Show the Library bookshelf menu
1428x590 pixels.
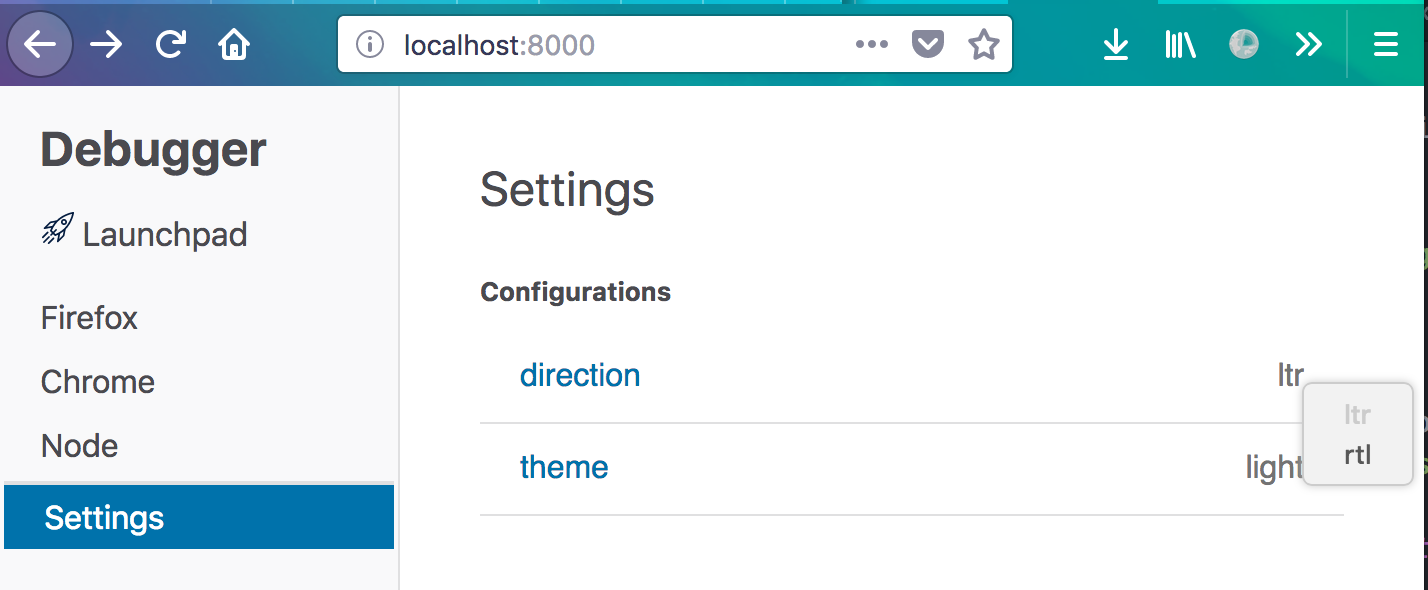coord(1180,45)
